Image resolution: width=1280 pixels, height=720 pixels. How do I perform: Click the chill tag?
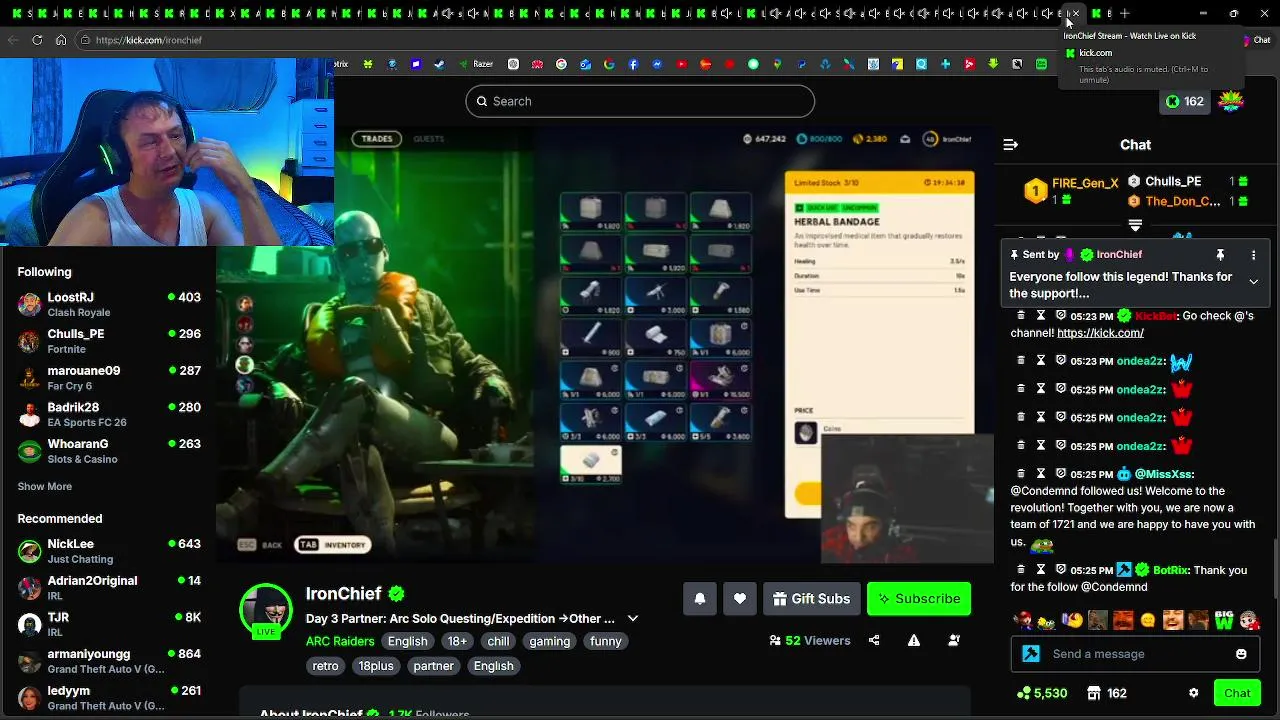(498, 641)
